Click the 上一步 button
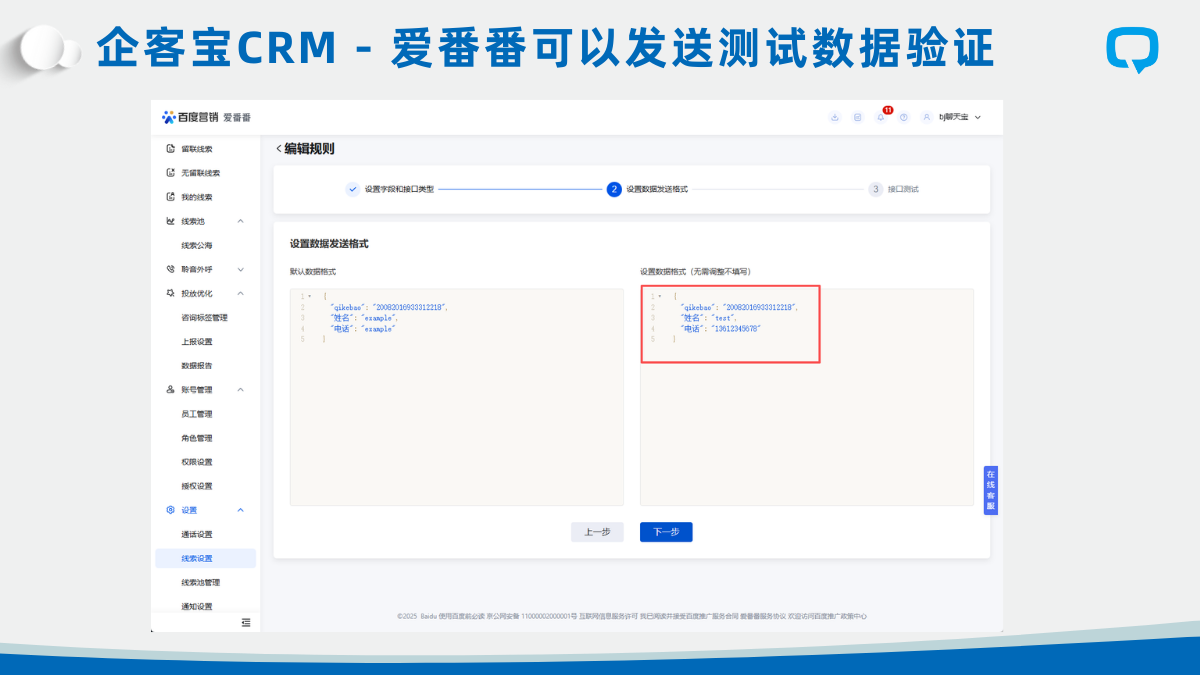The width and height of the screenshot is (1200, 675). 597,532
